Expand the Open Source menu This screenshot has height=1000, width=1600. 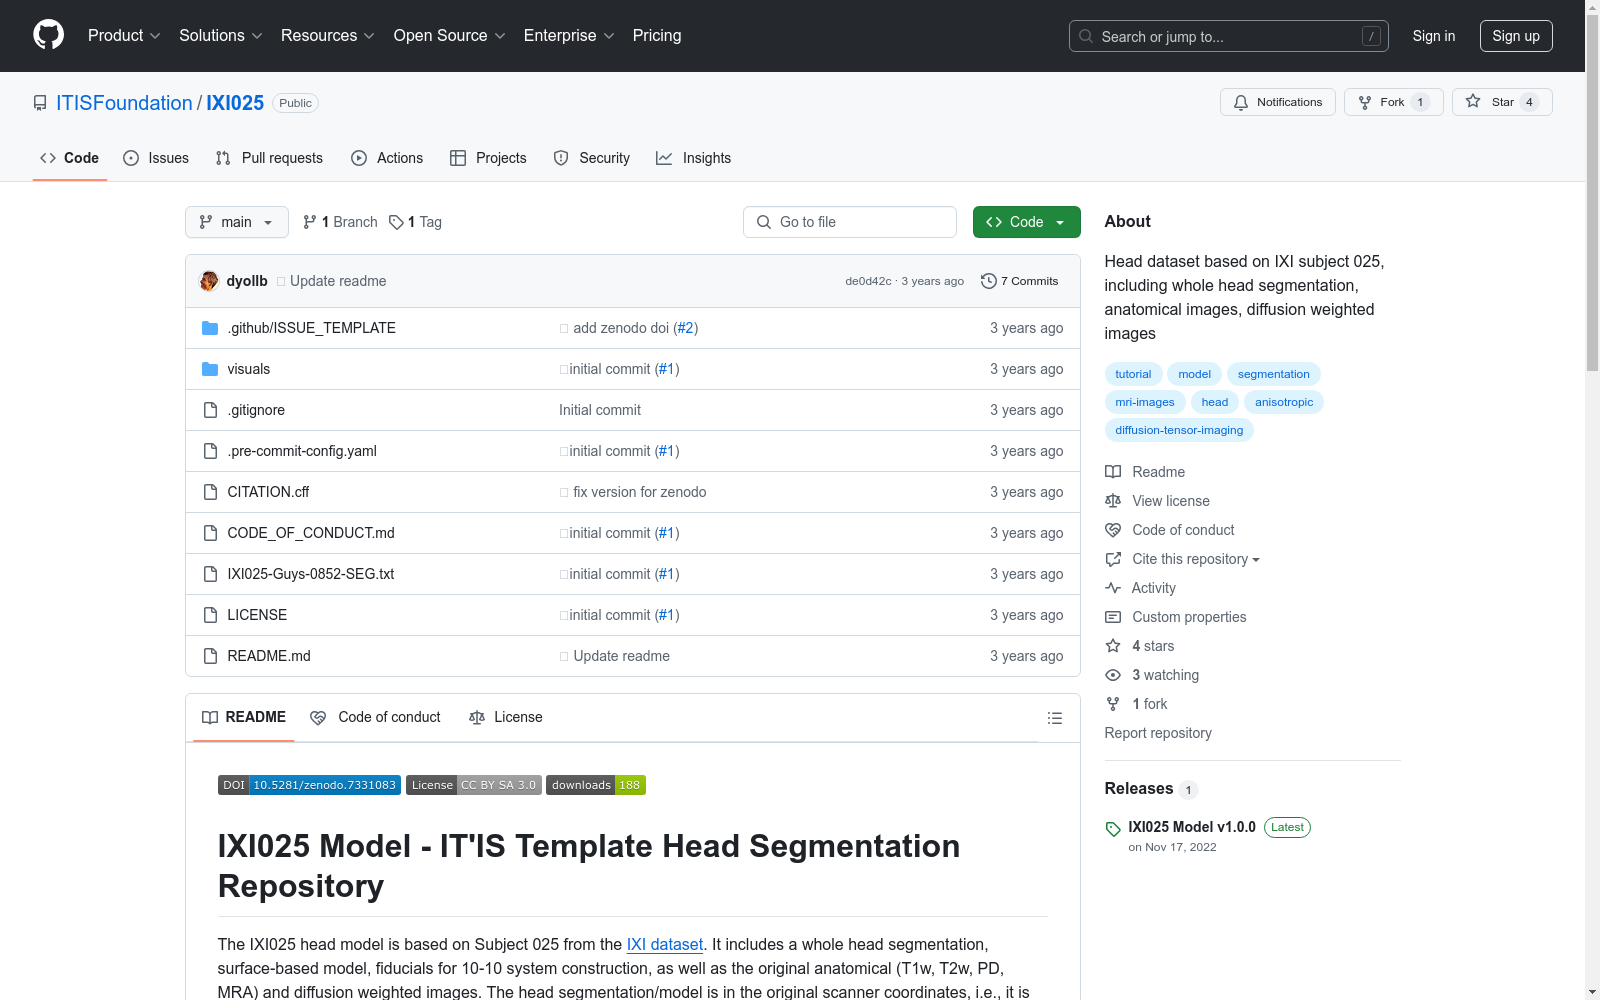[450, 35]
